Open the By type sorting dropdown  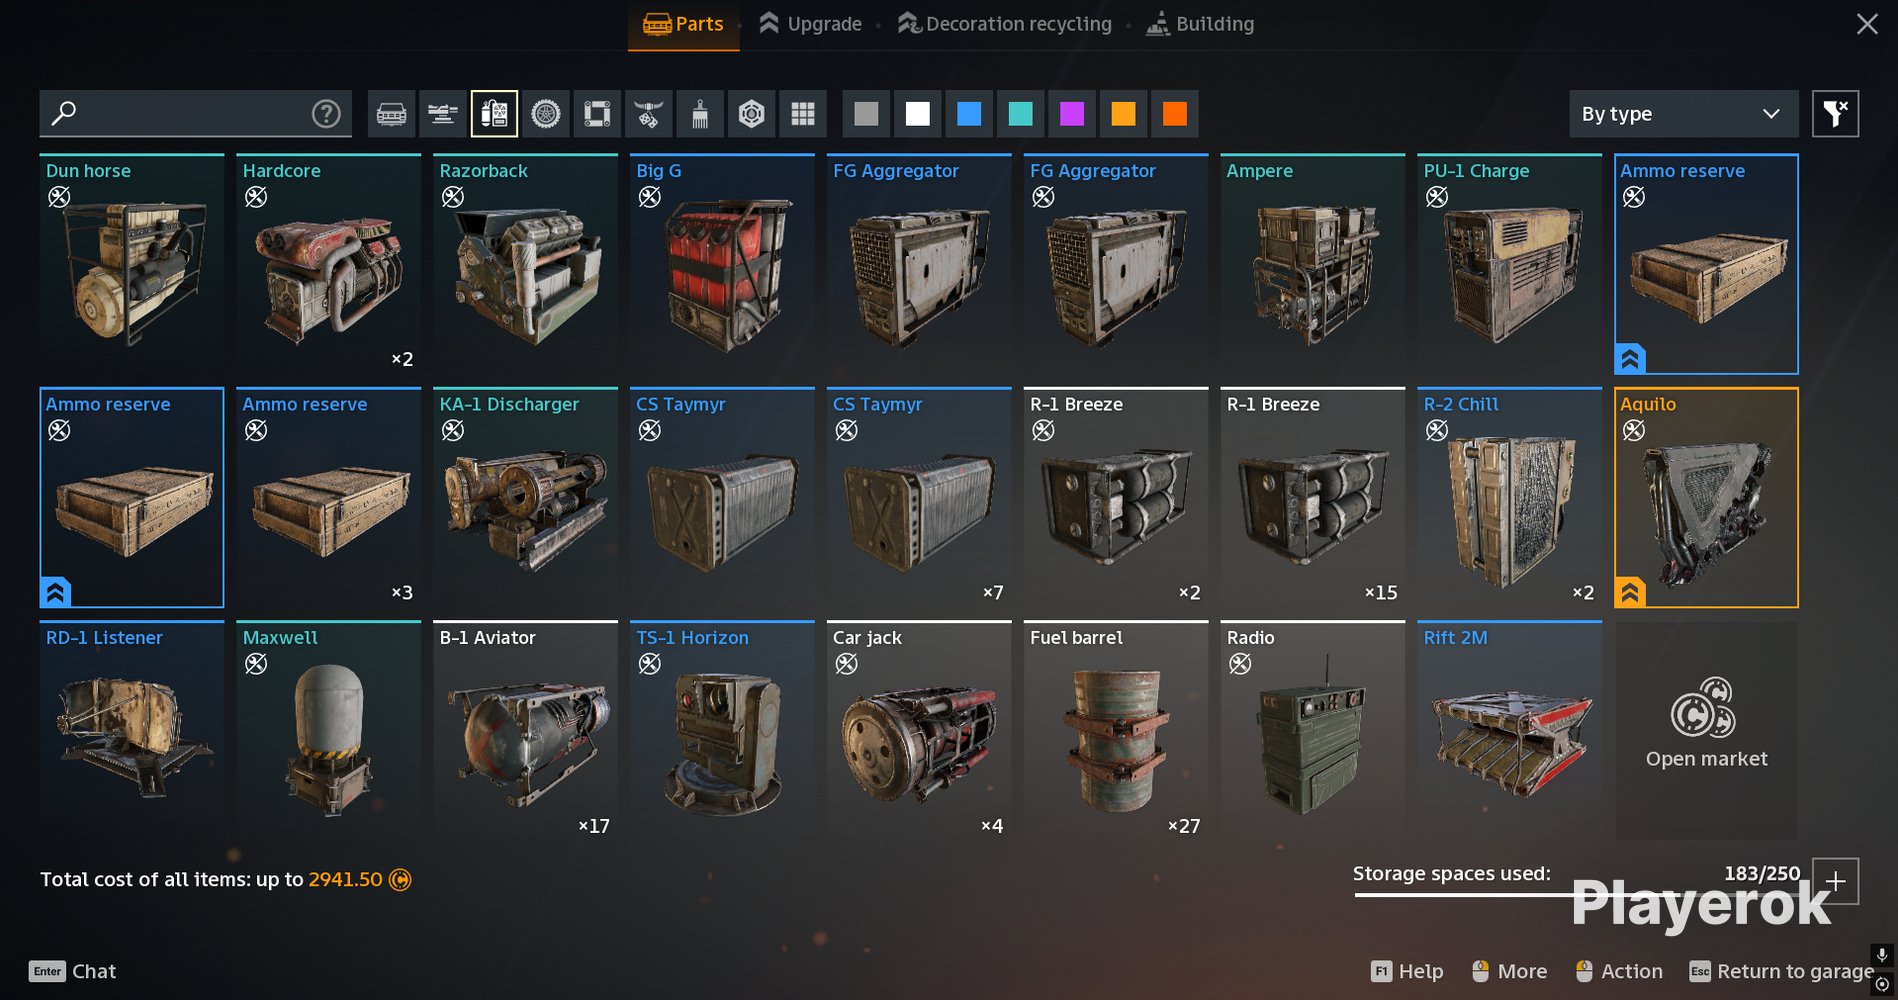tap(1684, 114)
